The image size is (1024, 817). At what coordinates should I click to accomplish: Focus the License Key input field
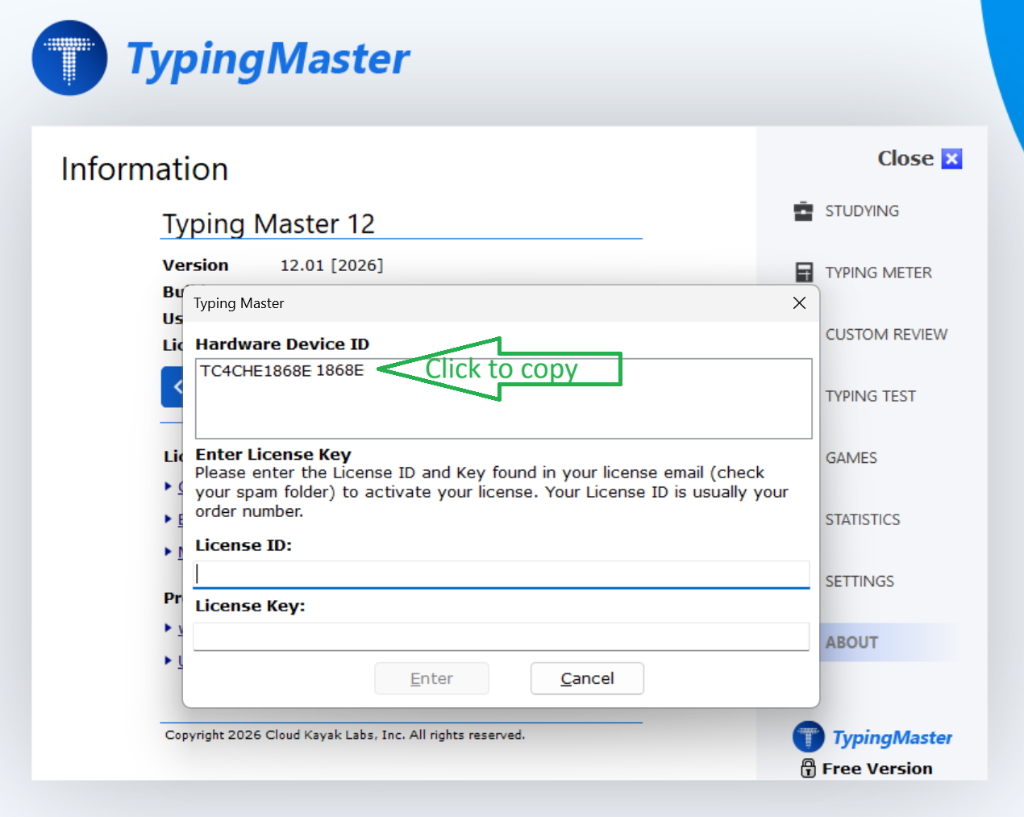tap(501, 636)
